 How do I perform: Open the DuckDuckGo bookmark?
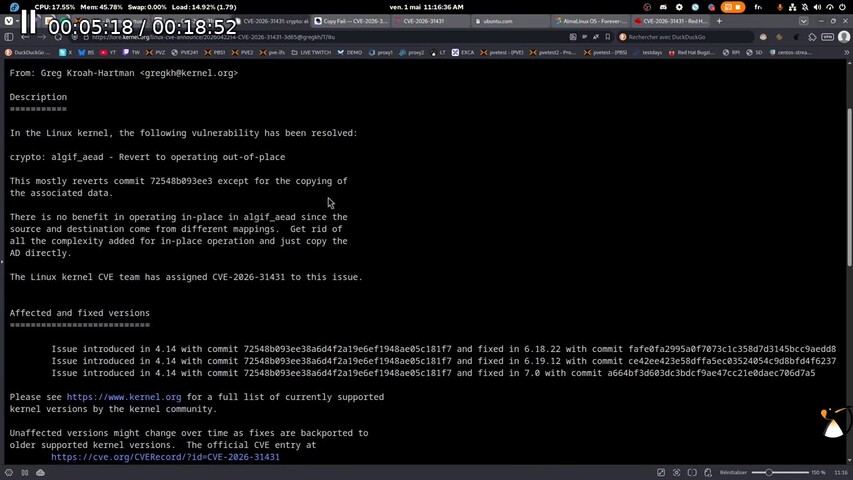pos(28,53)
